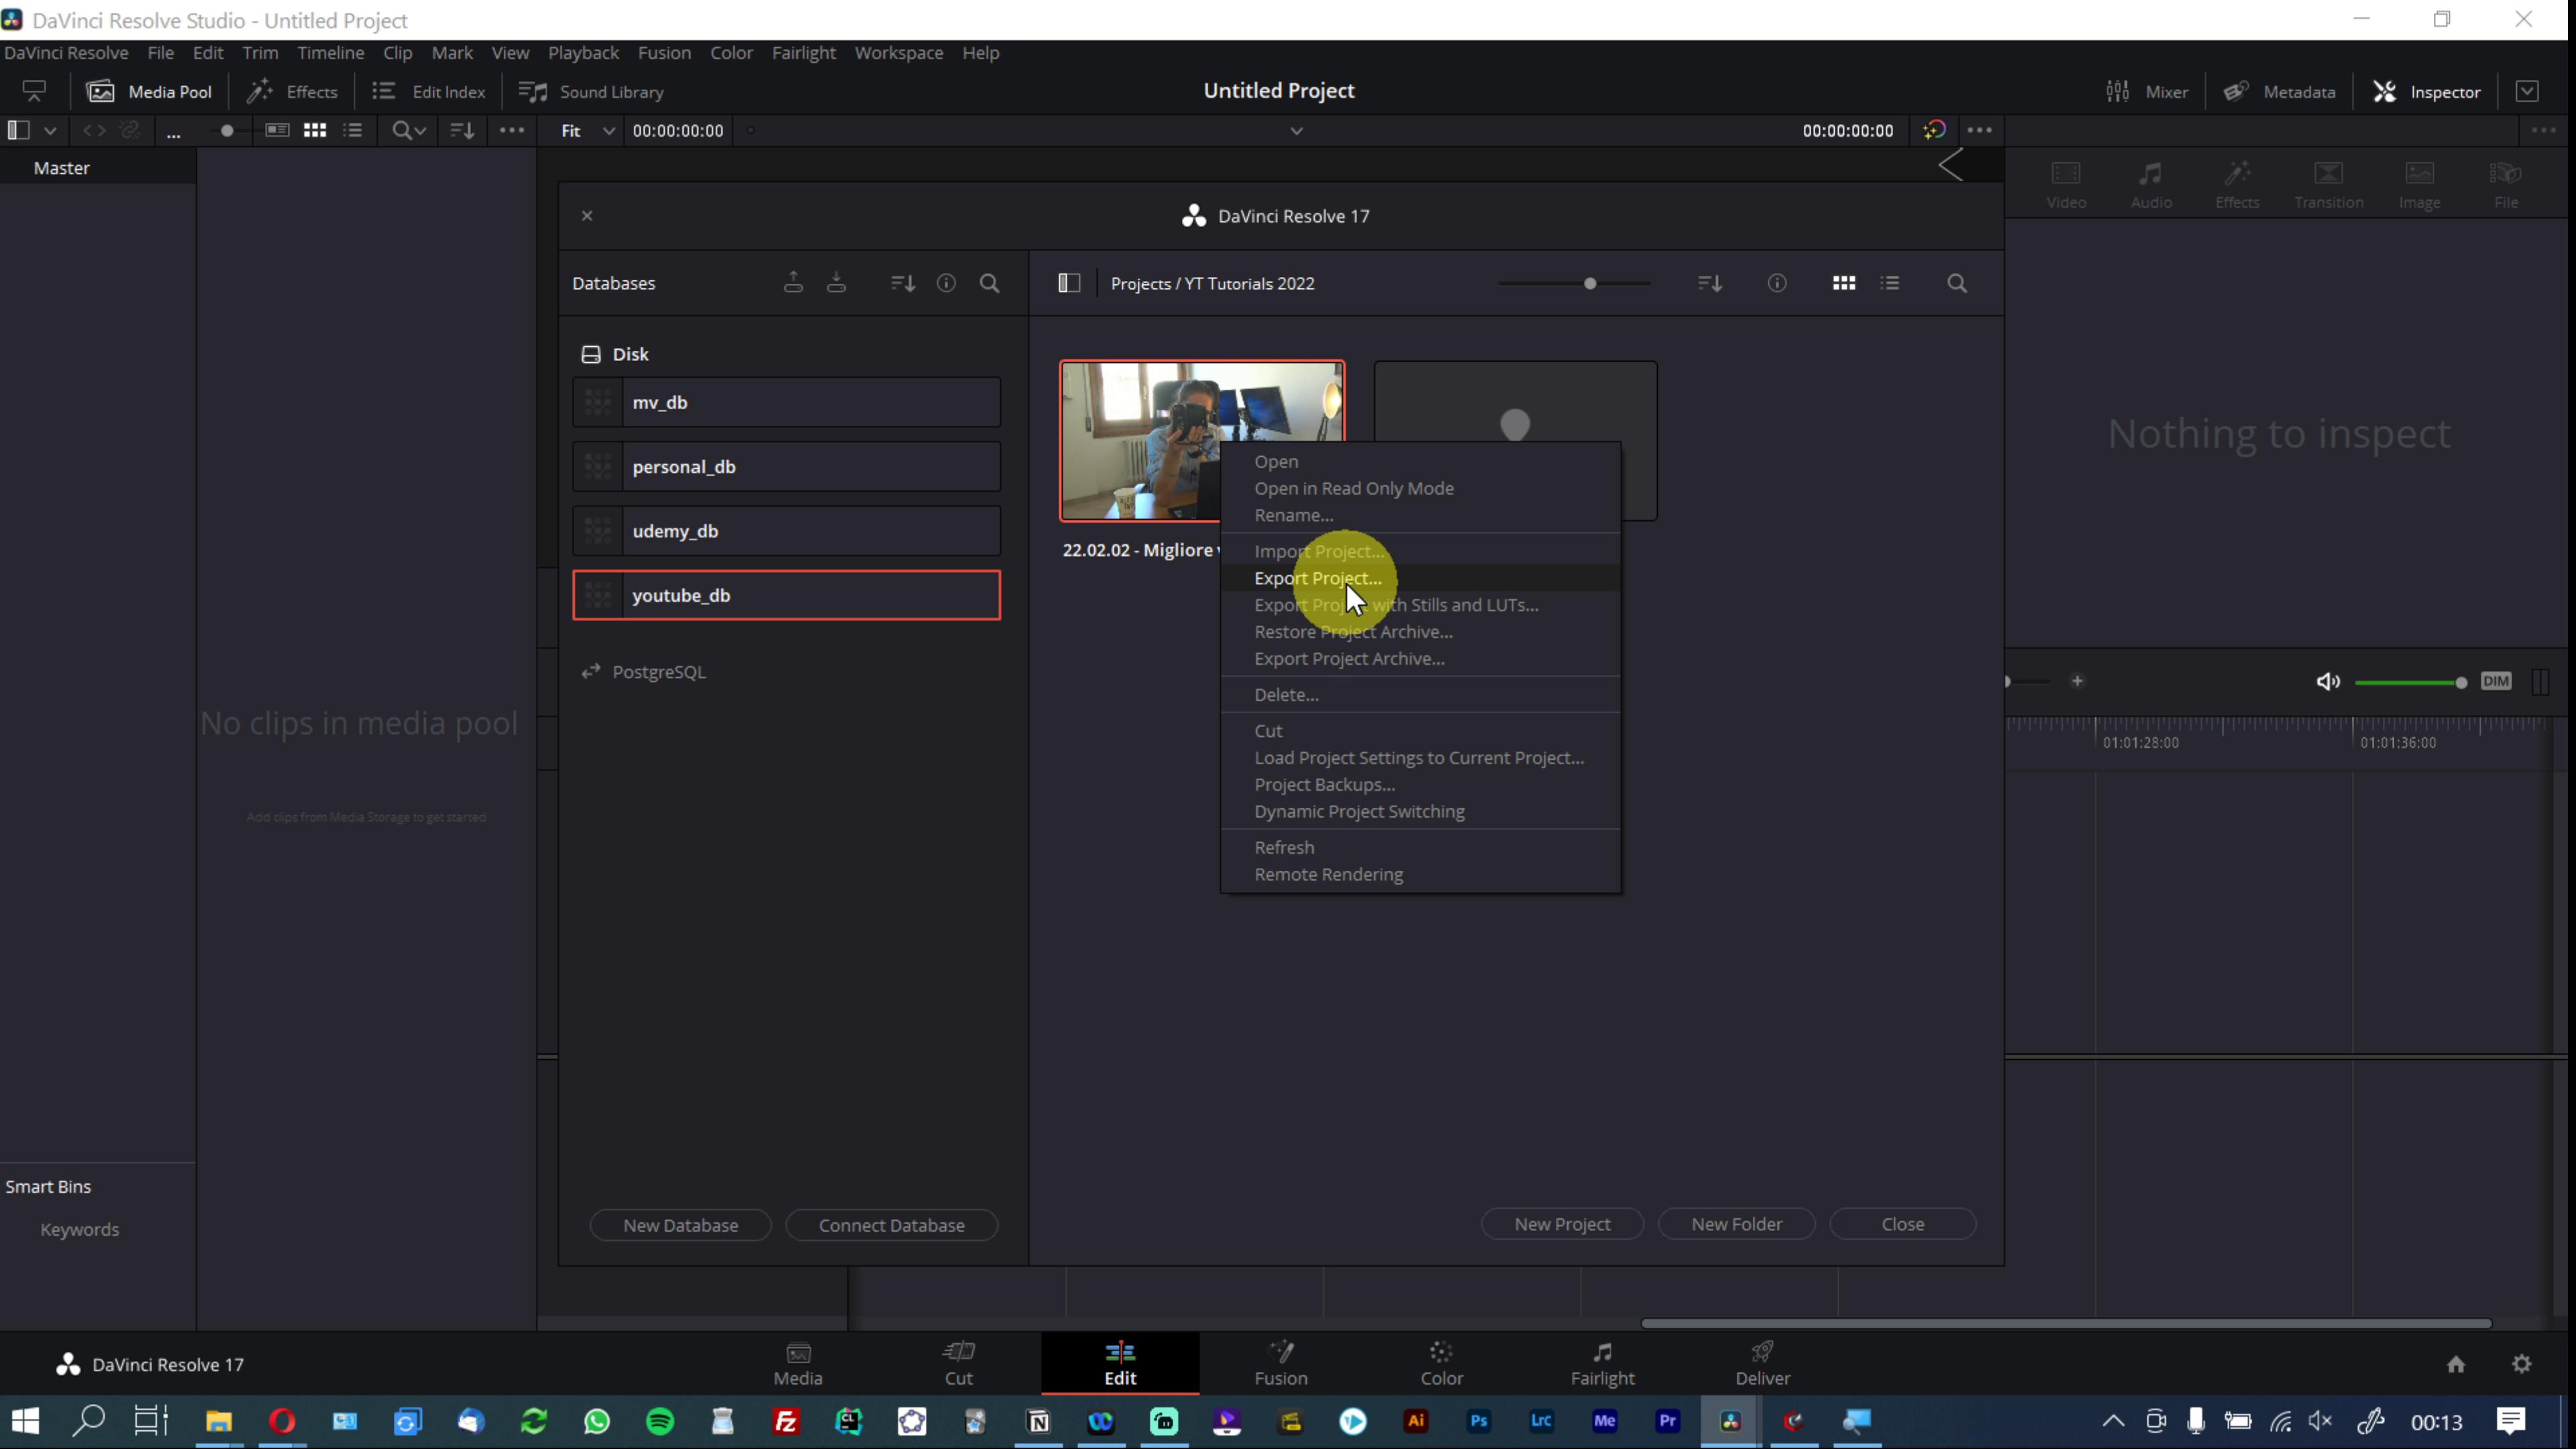The width and height of the screenshot is (2576, 1449).
Task: Select Project Backups... menu entry
Action: pyautogui.click(x=1420, y=784)
